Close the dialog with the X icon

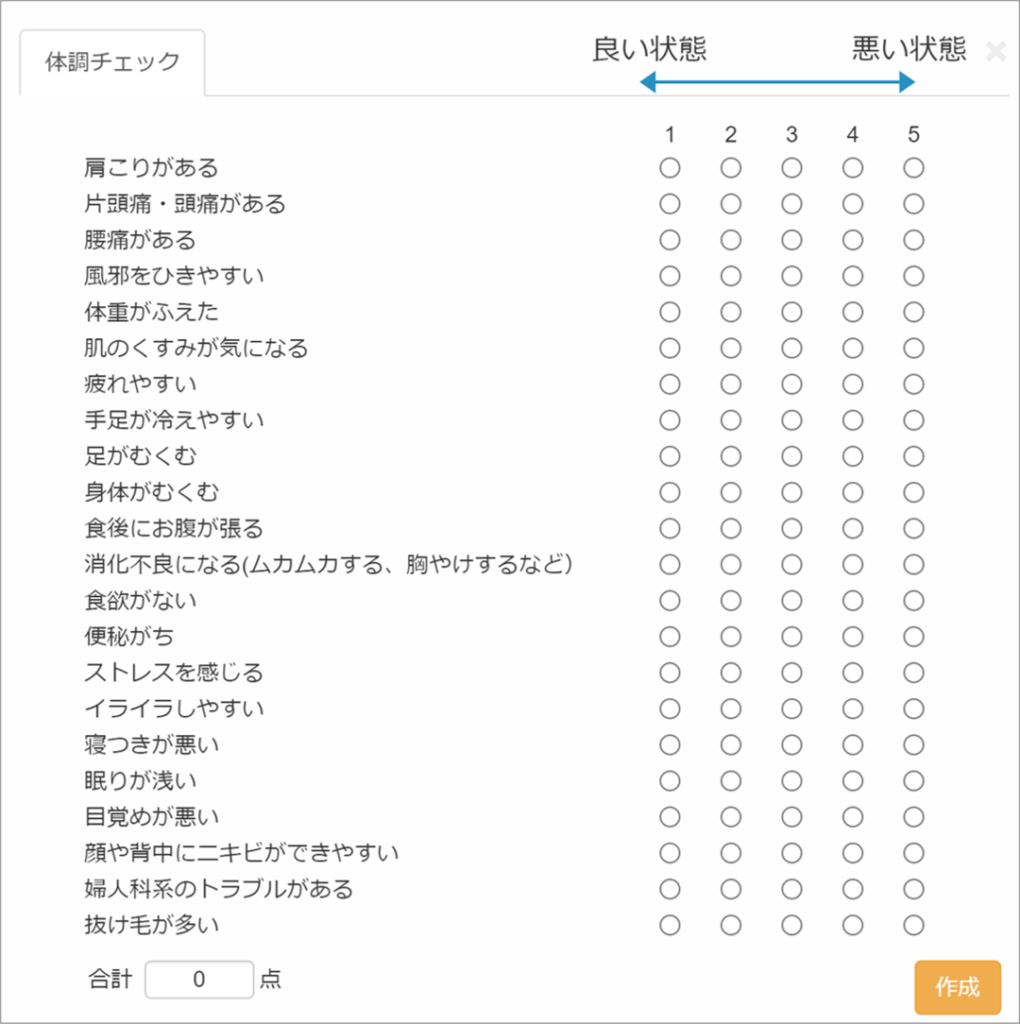[x=995, y=52]
